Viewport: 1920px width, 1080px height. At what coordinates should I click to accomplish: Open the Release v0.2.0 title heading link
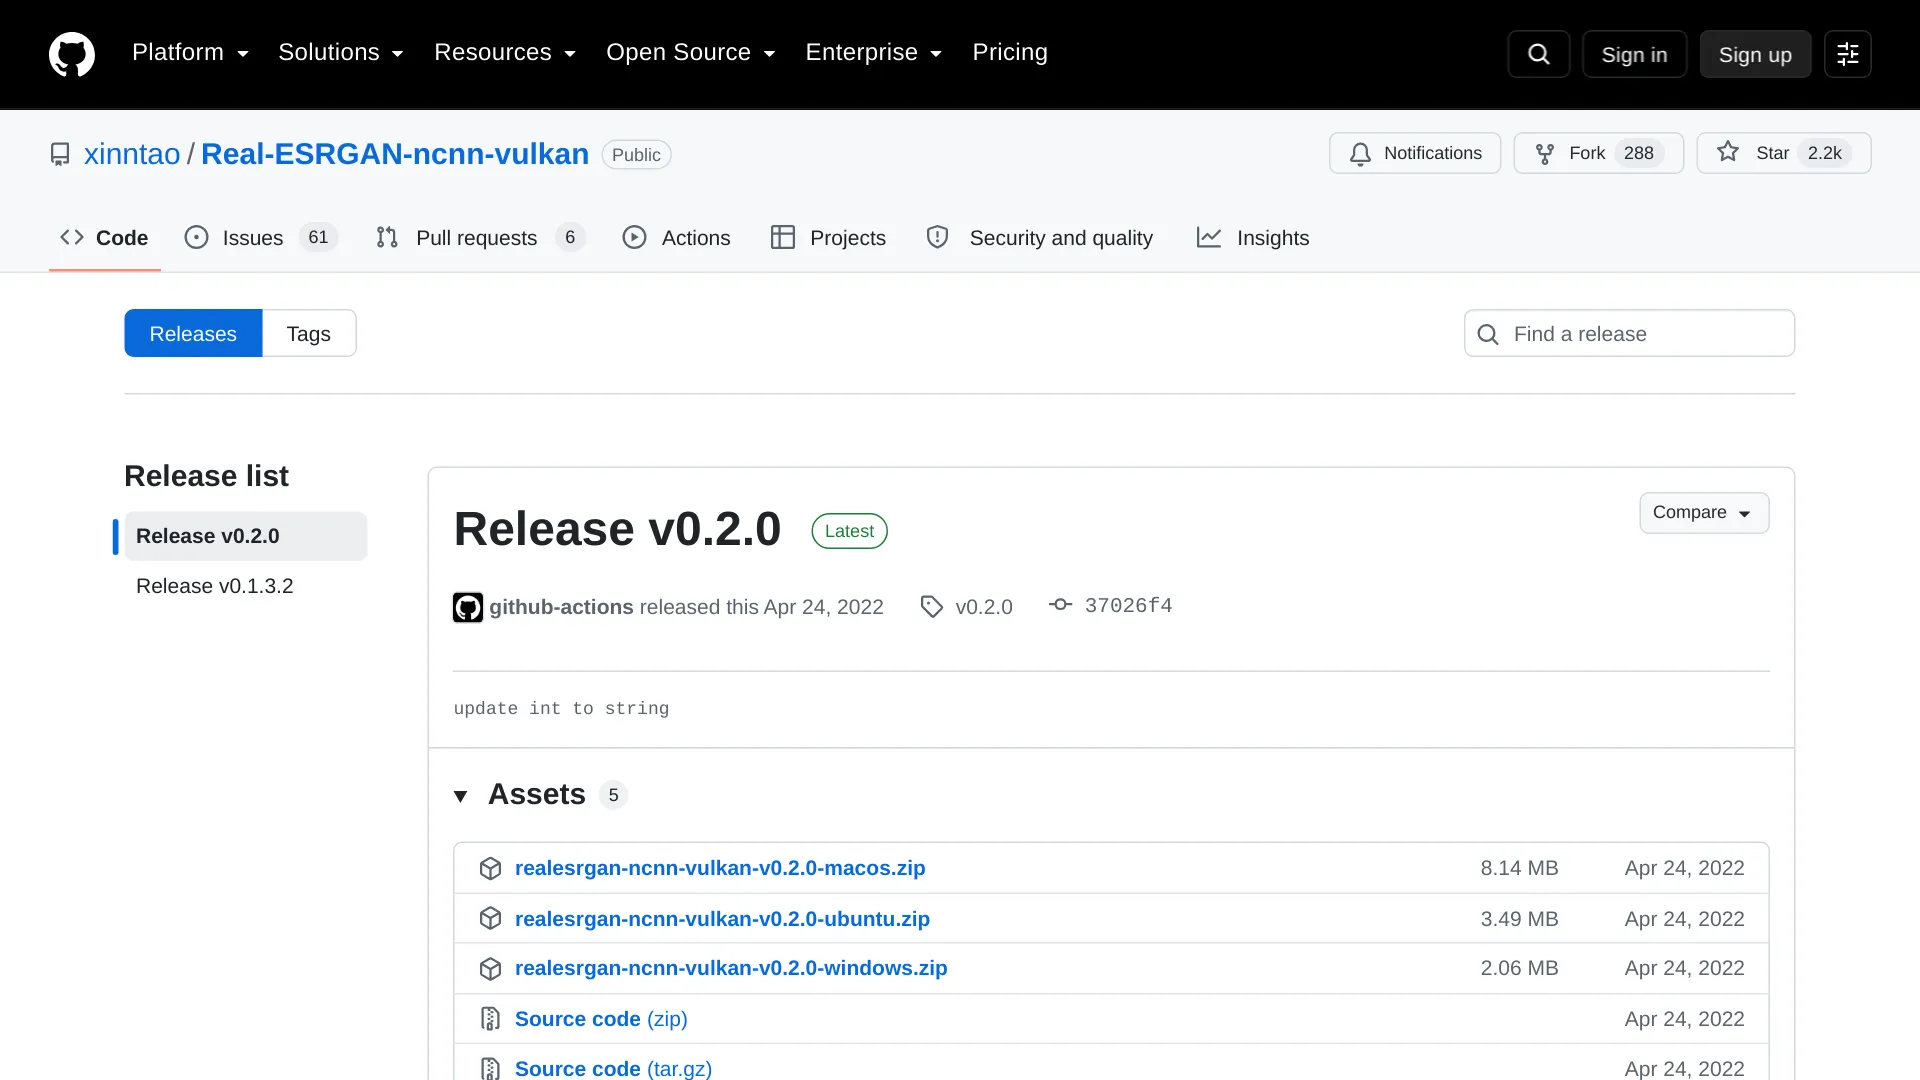pos(617,529)
